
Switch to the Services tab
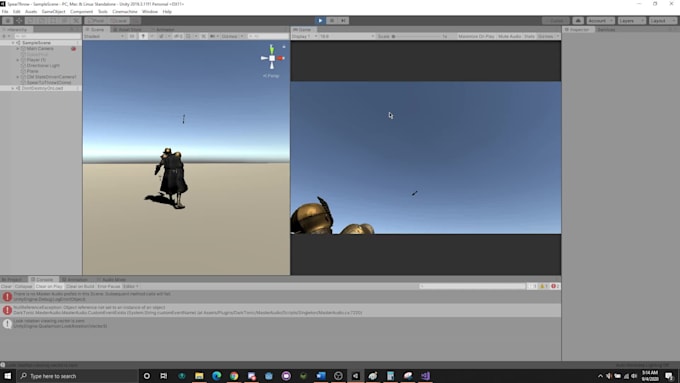(x=606, y=29)
